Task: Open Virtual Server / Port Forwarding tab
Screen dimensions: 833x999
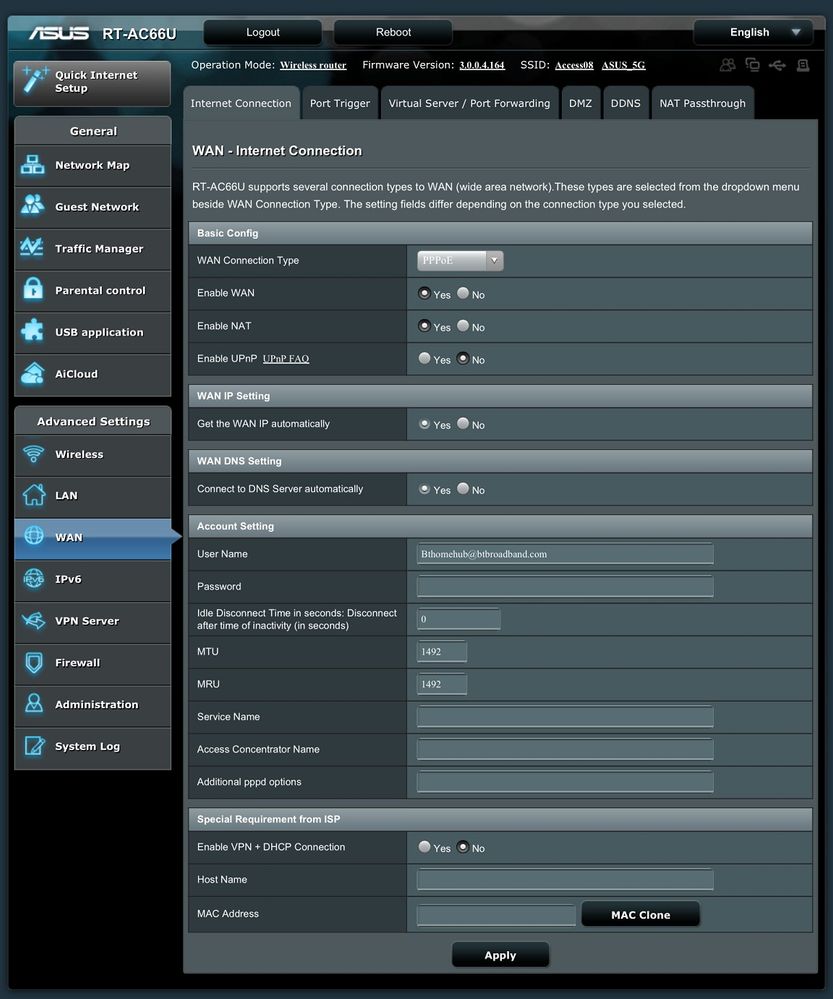Action: click(469, 103)
